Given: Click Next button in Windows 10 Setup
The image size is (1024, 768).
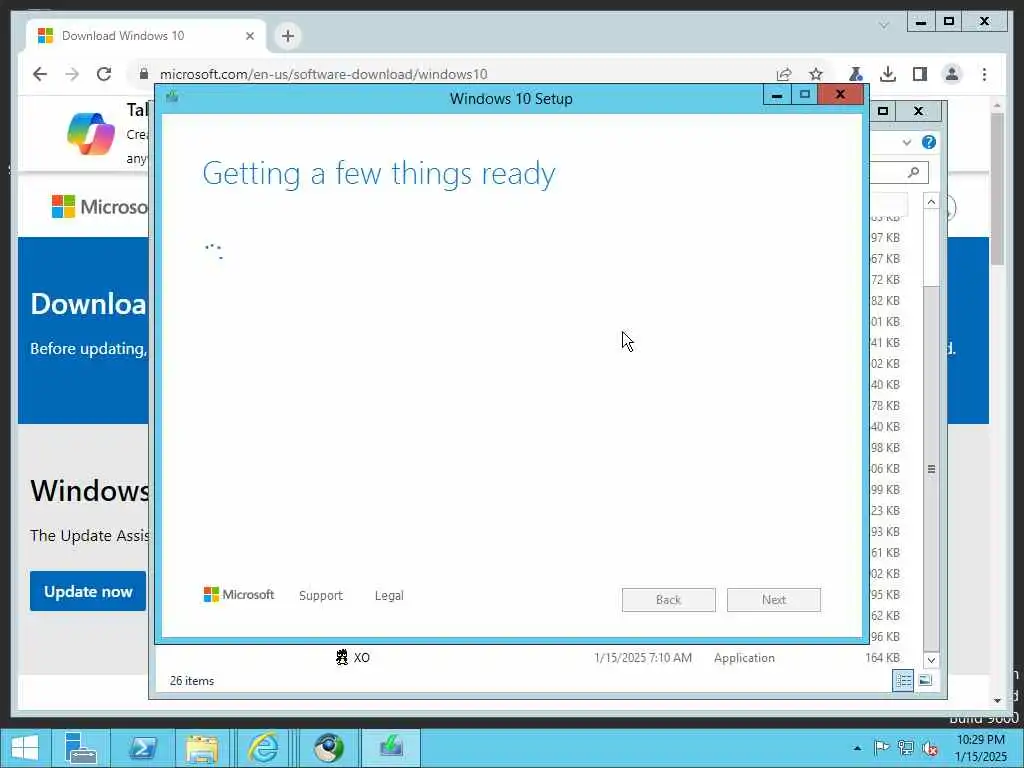Looking at the screenshot, I should point(774,600).
